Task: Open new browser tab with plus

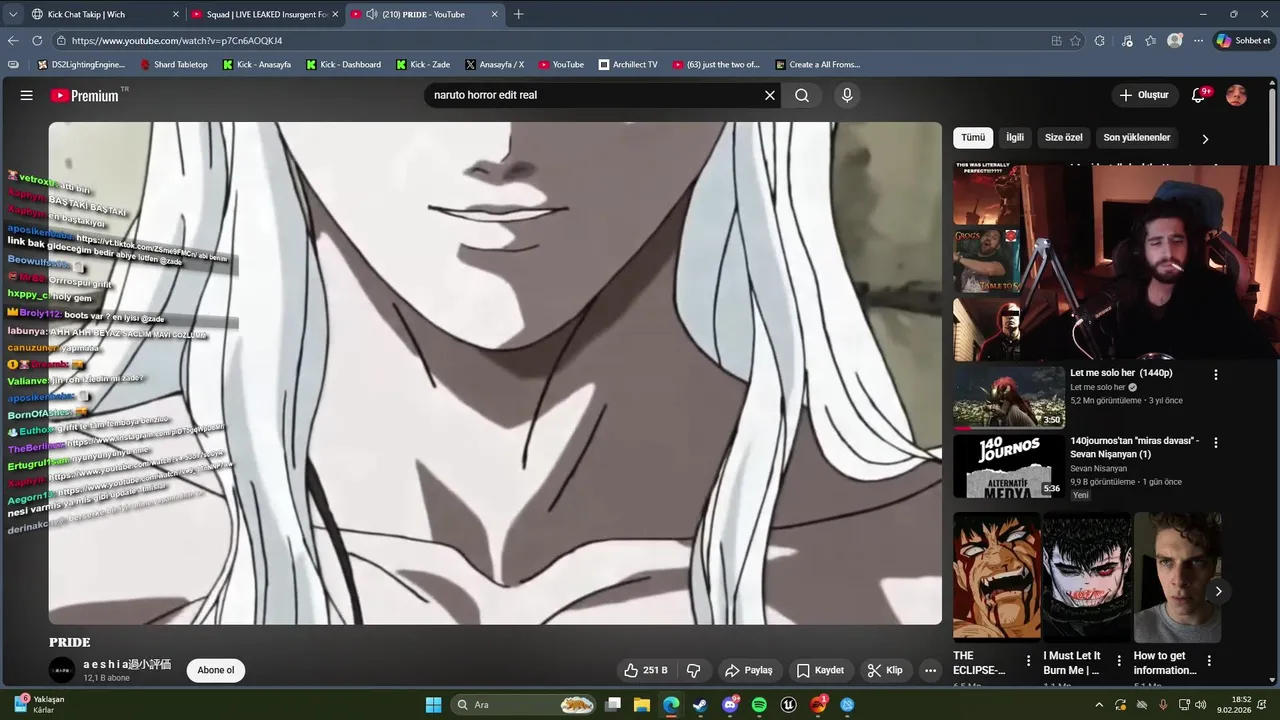Action: [518, 14]
